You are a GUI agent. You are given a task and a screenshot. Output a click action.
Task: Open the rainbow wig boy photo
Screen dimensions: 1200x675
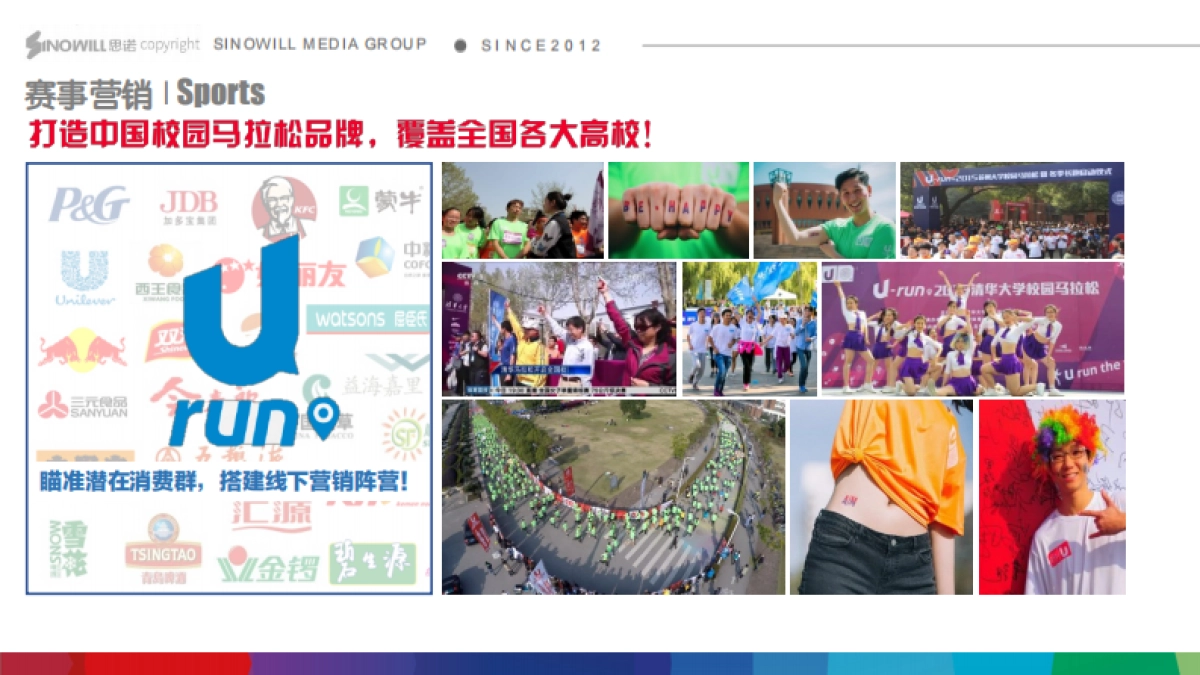tap(1052, 497)
